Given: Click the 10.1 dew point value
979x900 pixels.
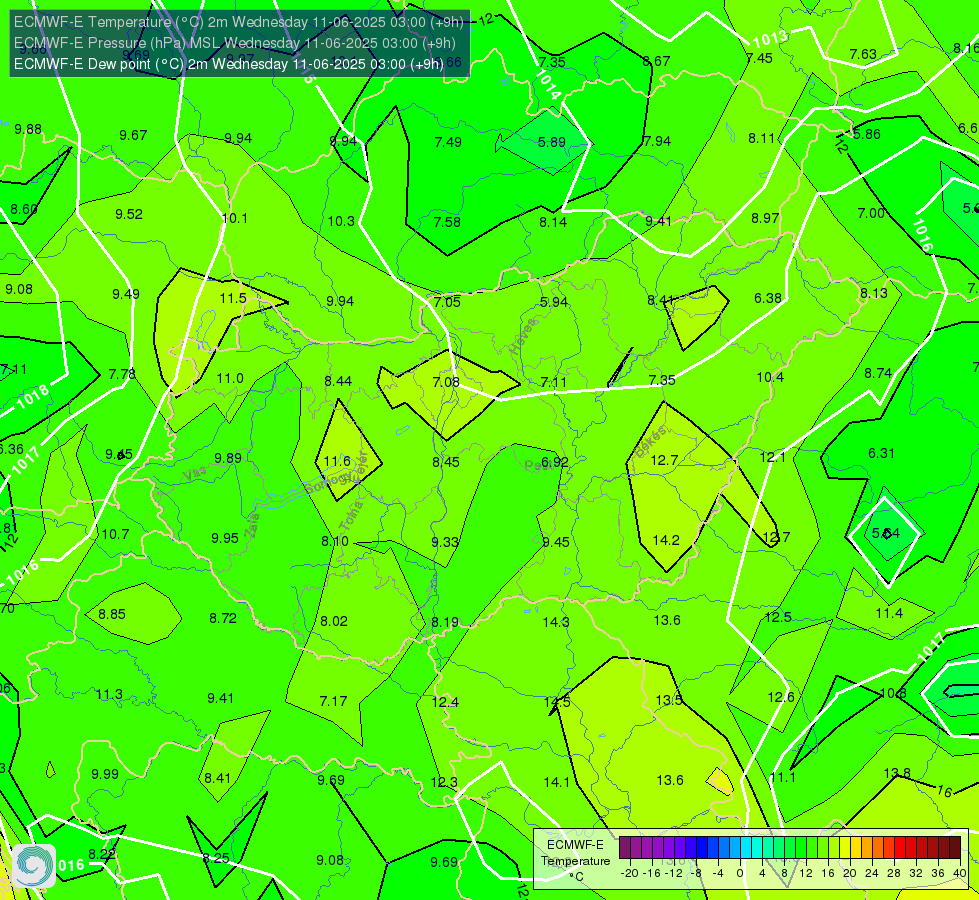Looking at the screenshot, I should pos(235,219).
